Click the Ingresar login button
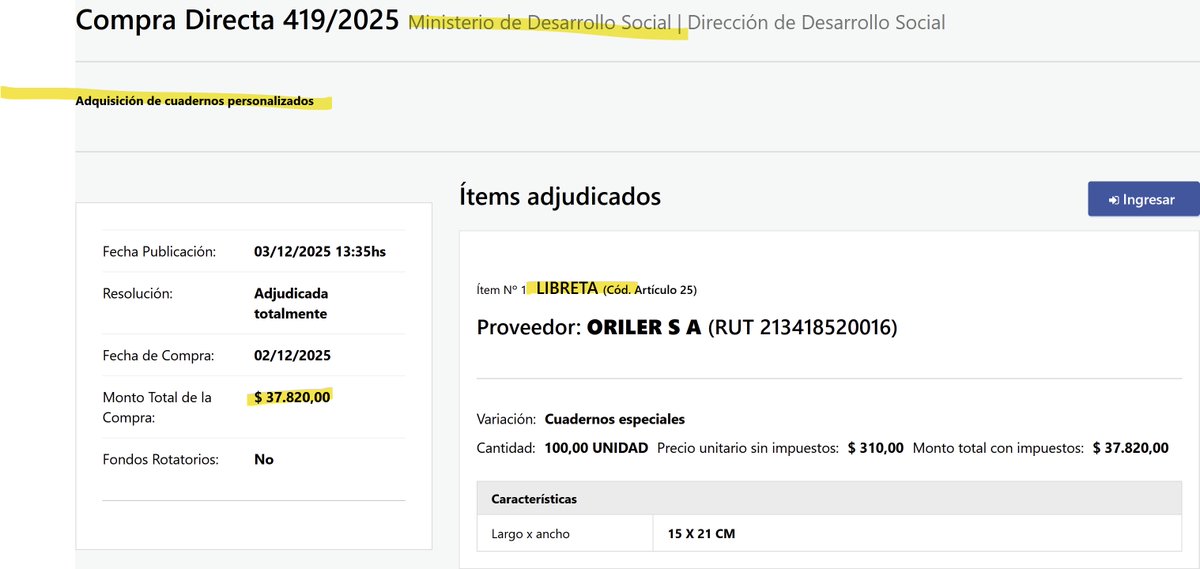Viewport: 1200px width, 569px height. [x=1144, y=199]
